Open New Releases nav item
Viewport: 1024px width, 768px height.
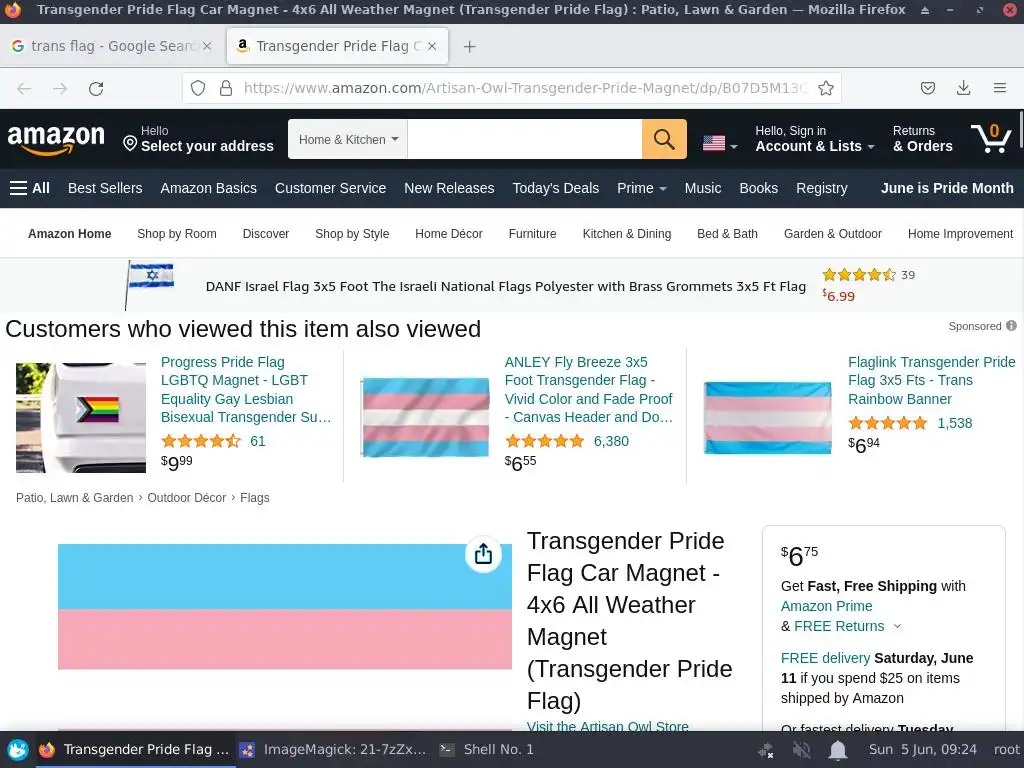pos(449,188)
